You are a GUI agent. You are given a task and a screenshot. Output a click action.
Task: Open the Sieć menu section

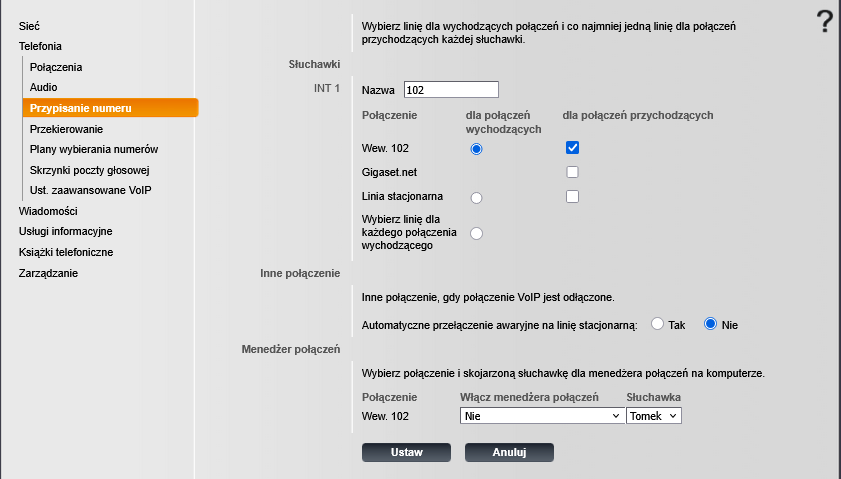(30, 24)
